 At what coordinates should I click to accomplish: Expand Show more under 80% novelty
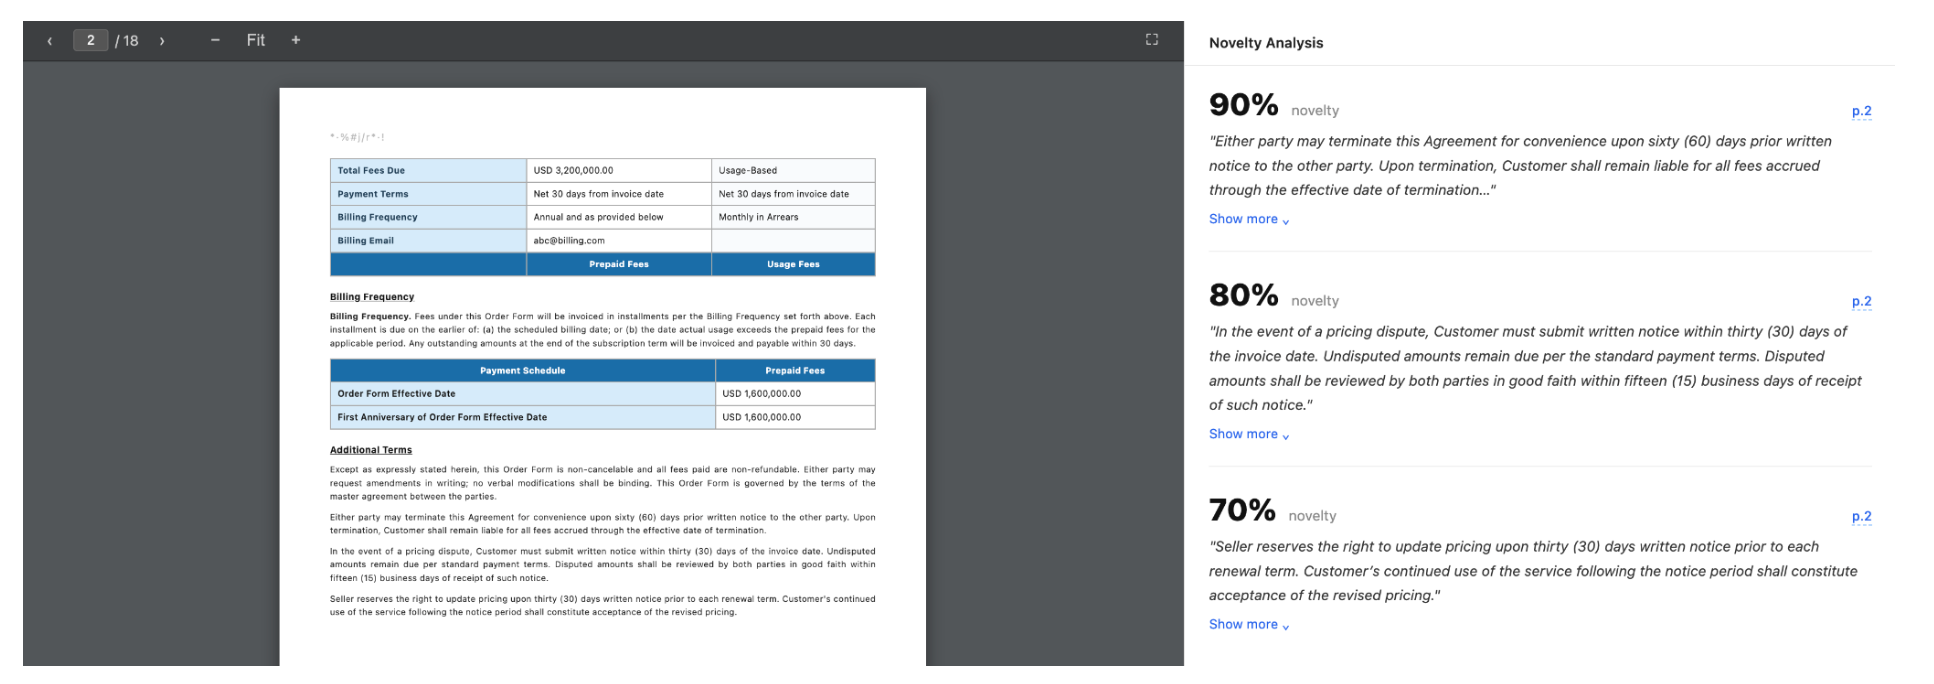tap(1249, 434)
